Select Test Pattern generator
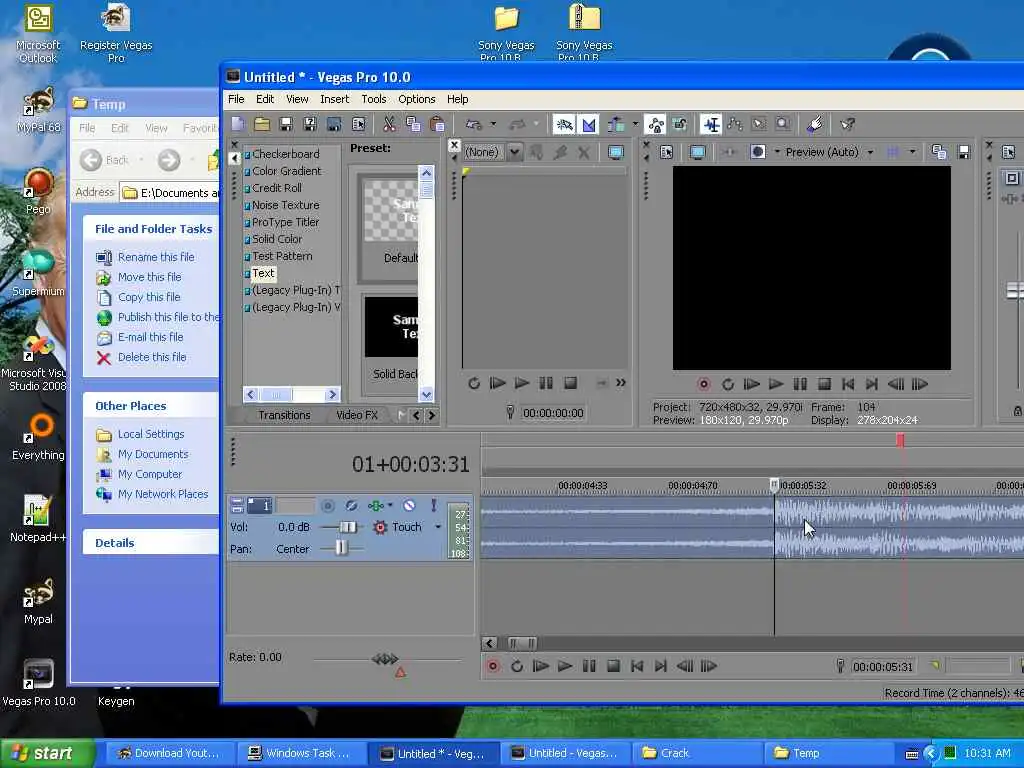This screenshot has height=768, width=1024. (x=282, y=256)
